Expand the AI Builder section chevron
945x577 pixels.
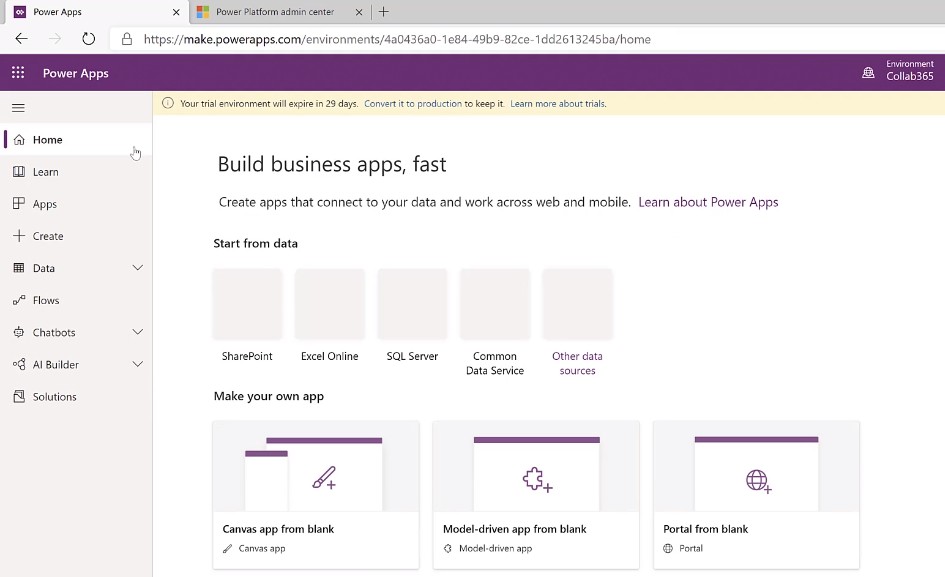click(138, 364)
